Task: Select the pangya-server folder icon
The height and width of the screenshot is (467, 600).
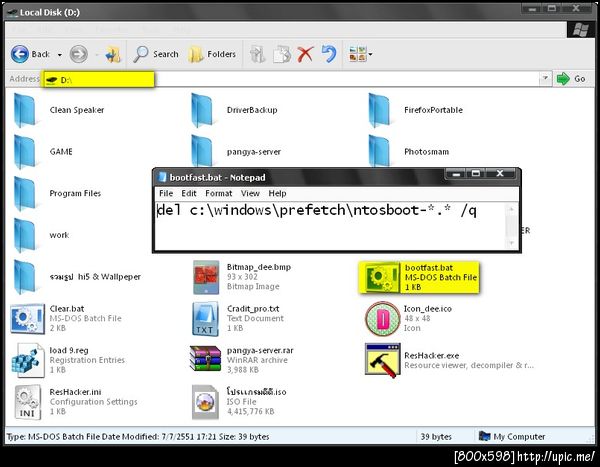Action: pos(202,150)
